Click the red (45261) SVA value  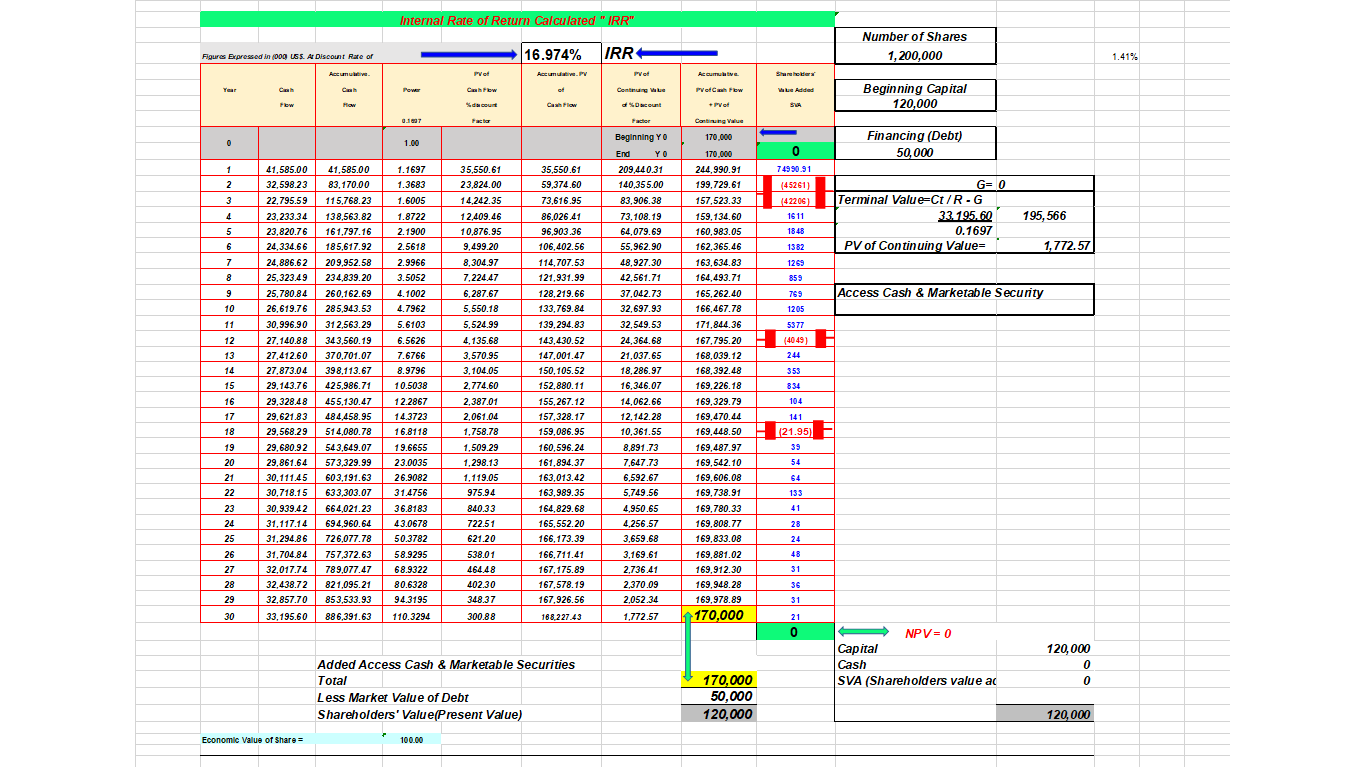pos(795,185)
